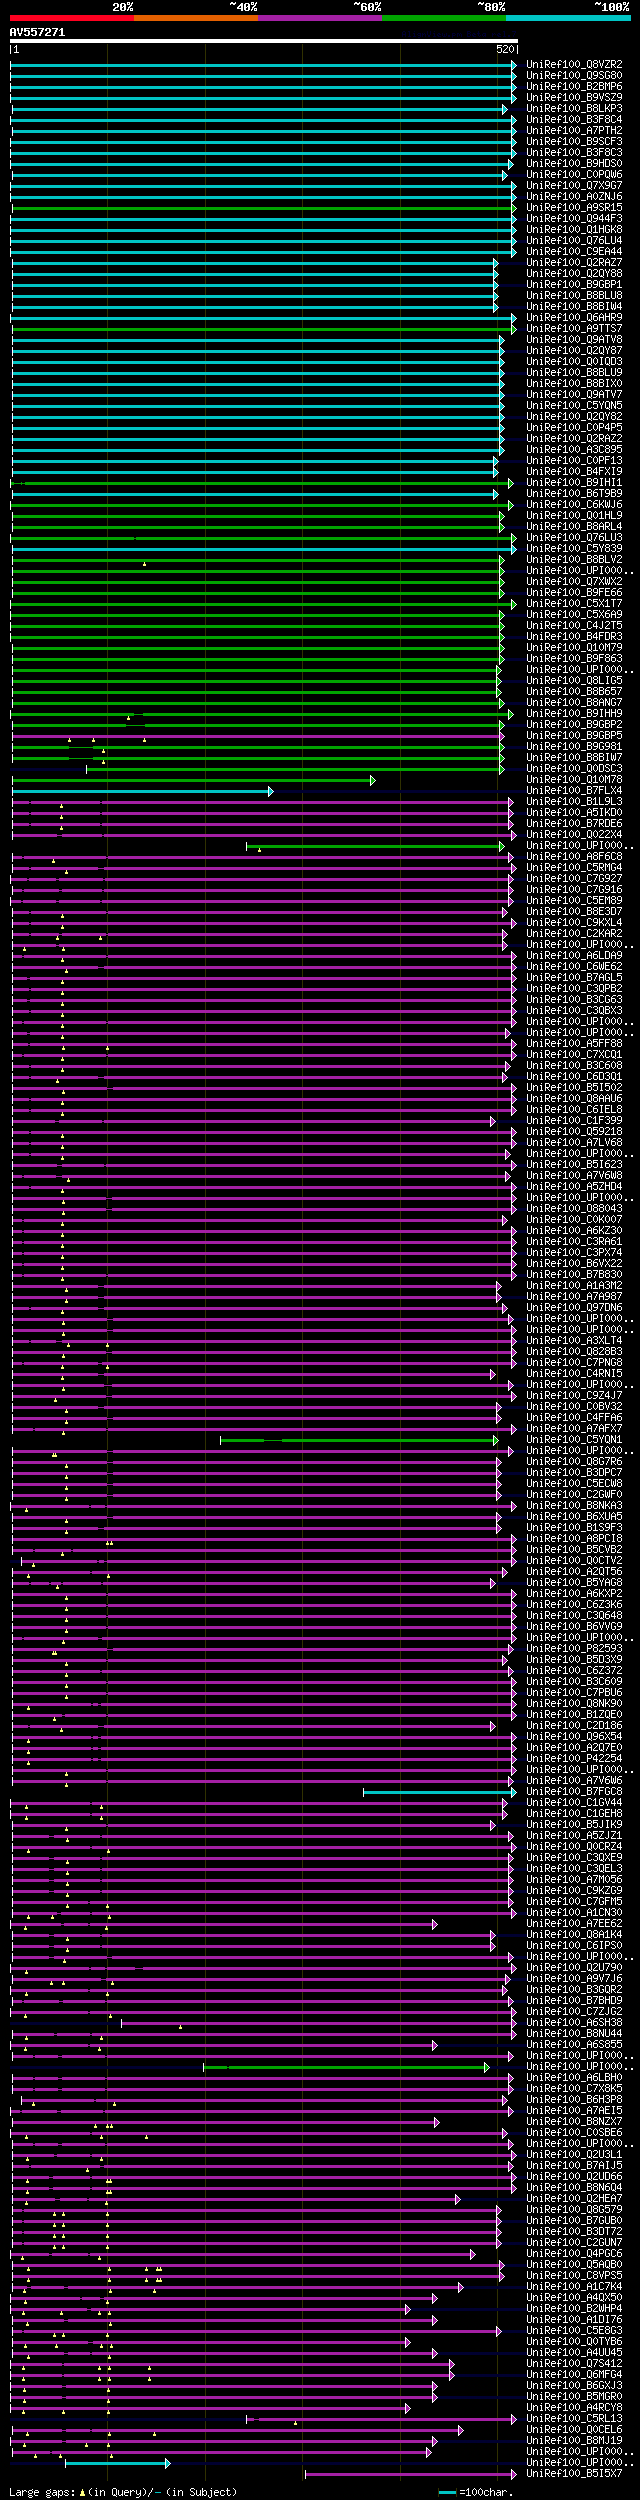The width and height of the screenshot is (640, 2500).
Task: Select hit UniRef100_Q4PGC6
Action: click(574, 2254)
